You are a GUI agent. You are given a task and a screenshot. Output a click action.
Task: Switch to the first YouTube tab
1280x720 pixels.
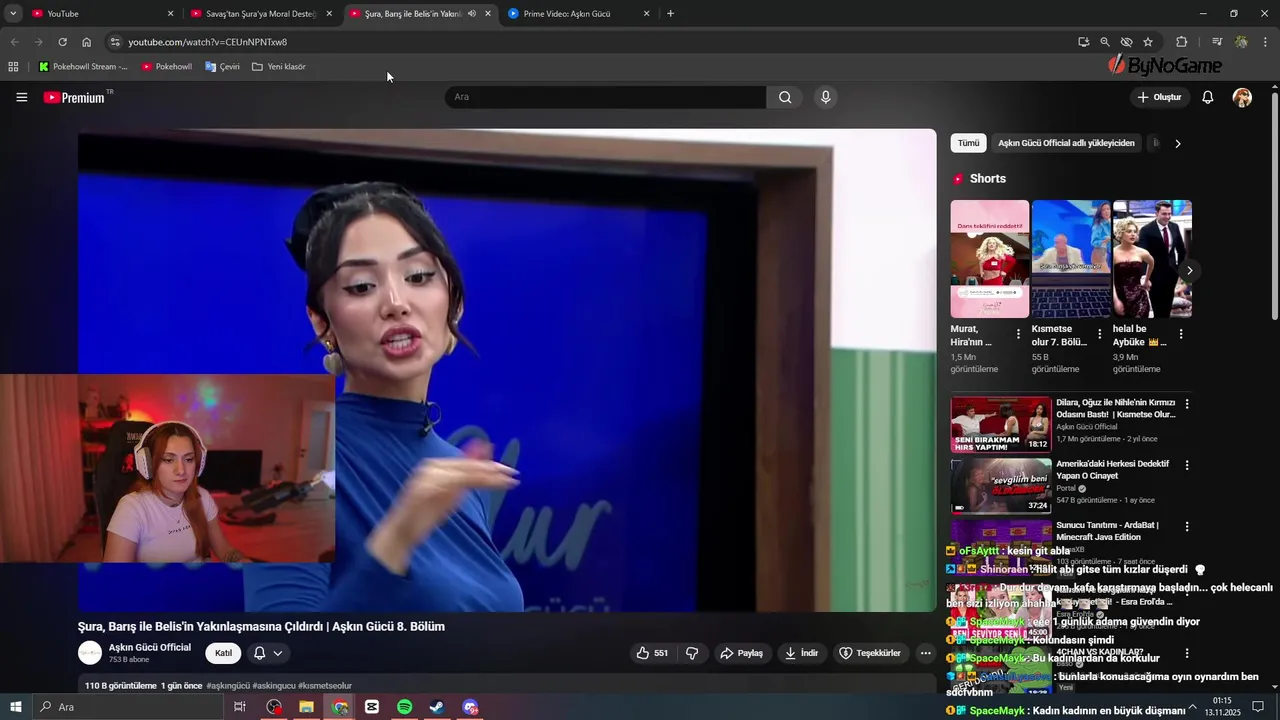[100, 14]
